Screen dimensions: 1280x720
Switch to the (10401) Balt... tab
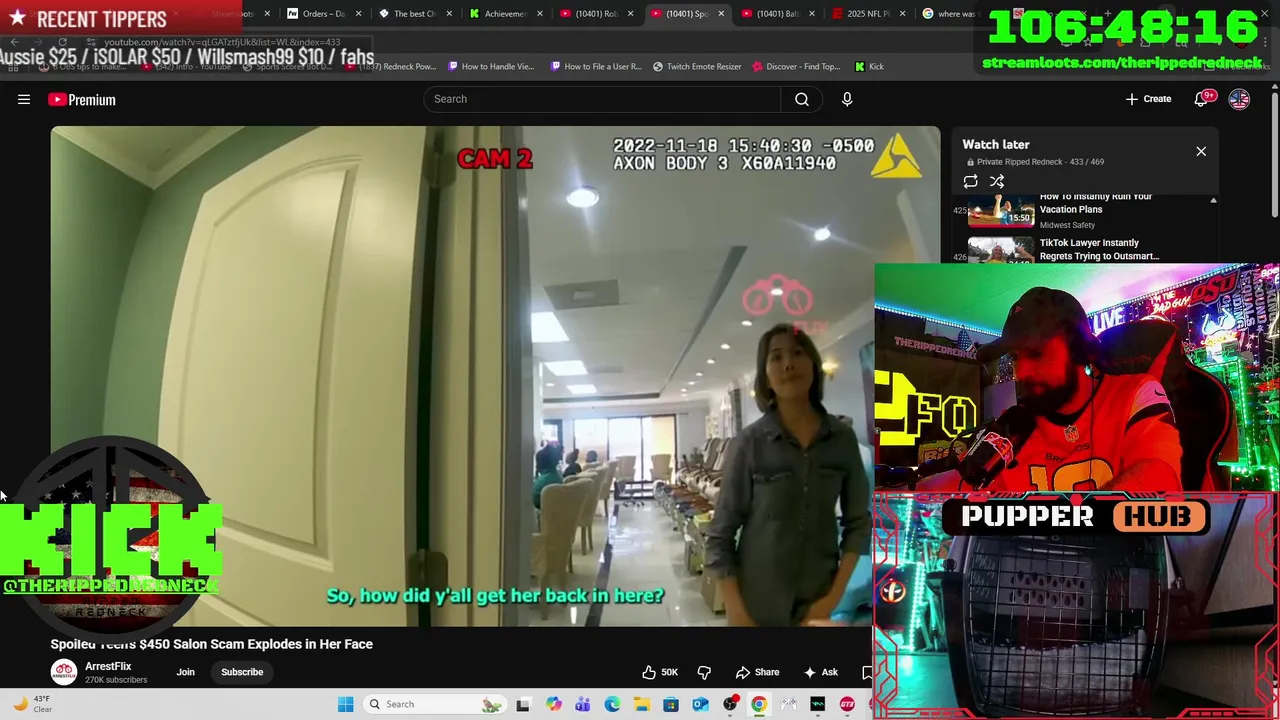[x=777, y=14]
